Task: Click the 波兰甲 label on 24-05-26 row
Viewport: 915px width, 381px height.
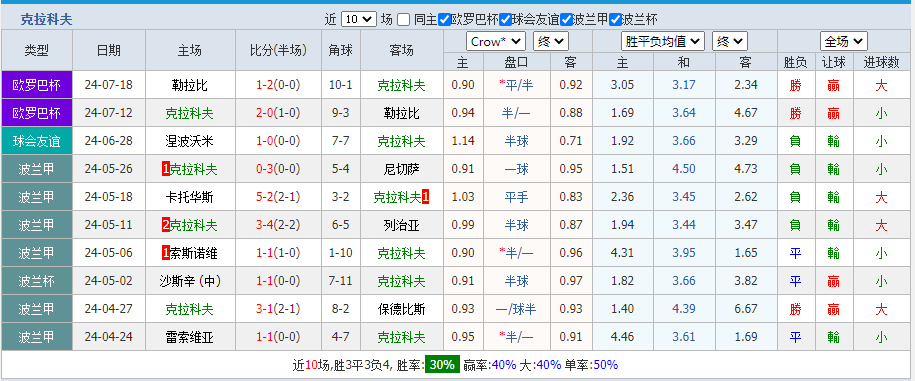Action: point(36,169)
